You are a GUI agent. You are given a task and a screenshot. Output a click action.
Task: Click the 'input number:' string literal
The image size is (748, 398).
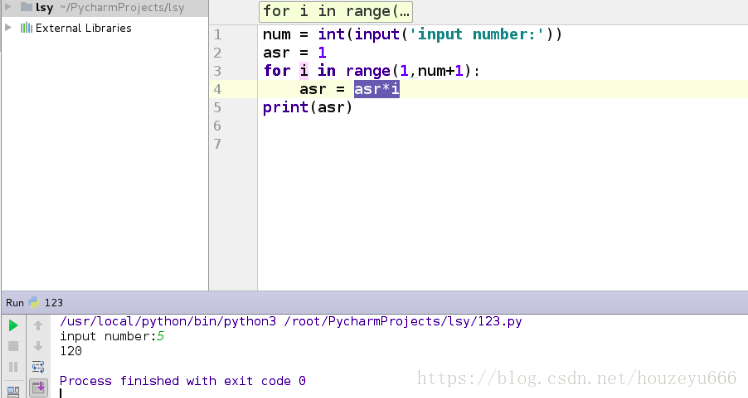477,34
